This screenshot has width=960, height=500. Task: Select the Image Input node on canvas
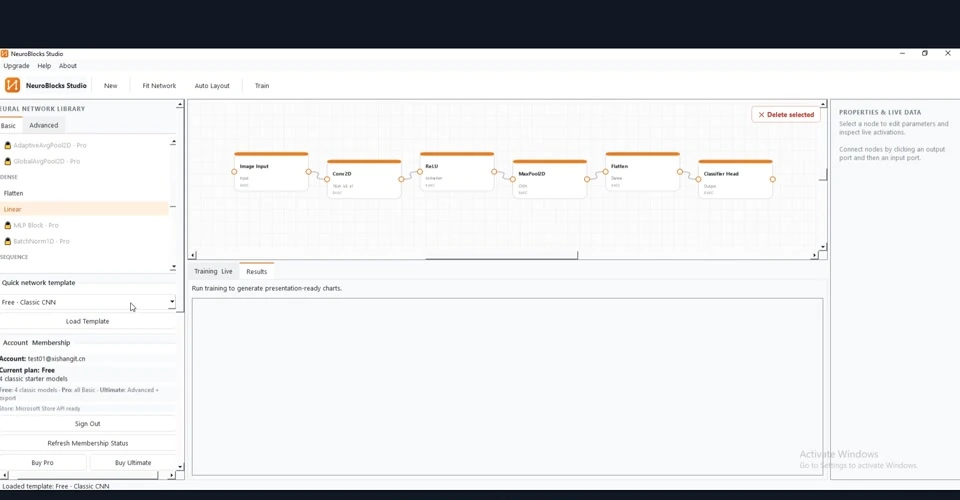[271, 171]
